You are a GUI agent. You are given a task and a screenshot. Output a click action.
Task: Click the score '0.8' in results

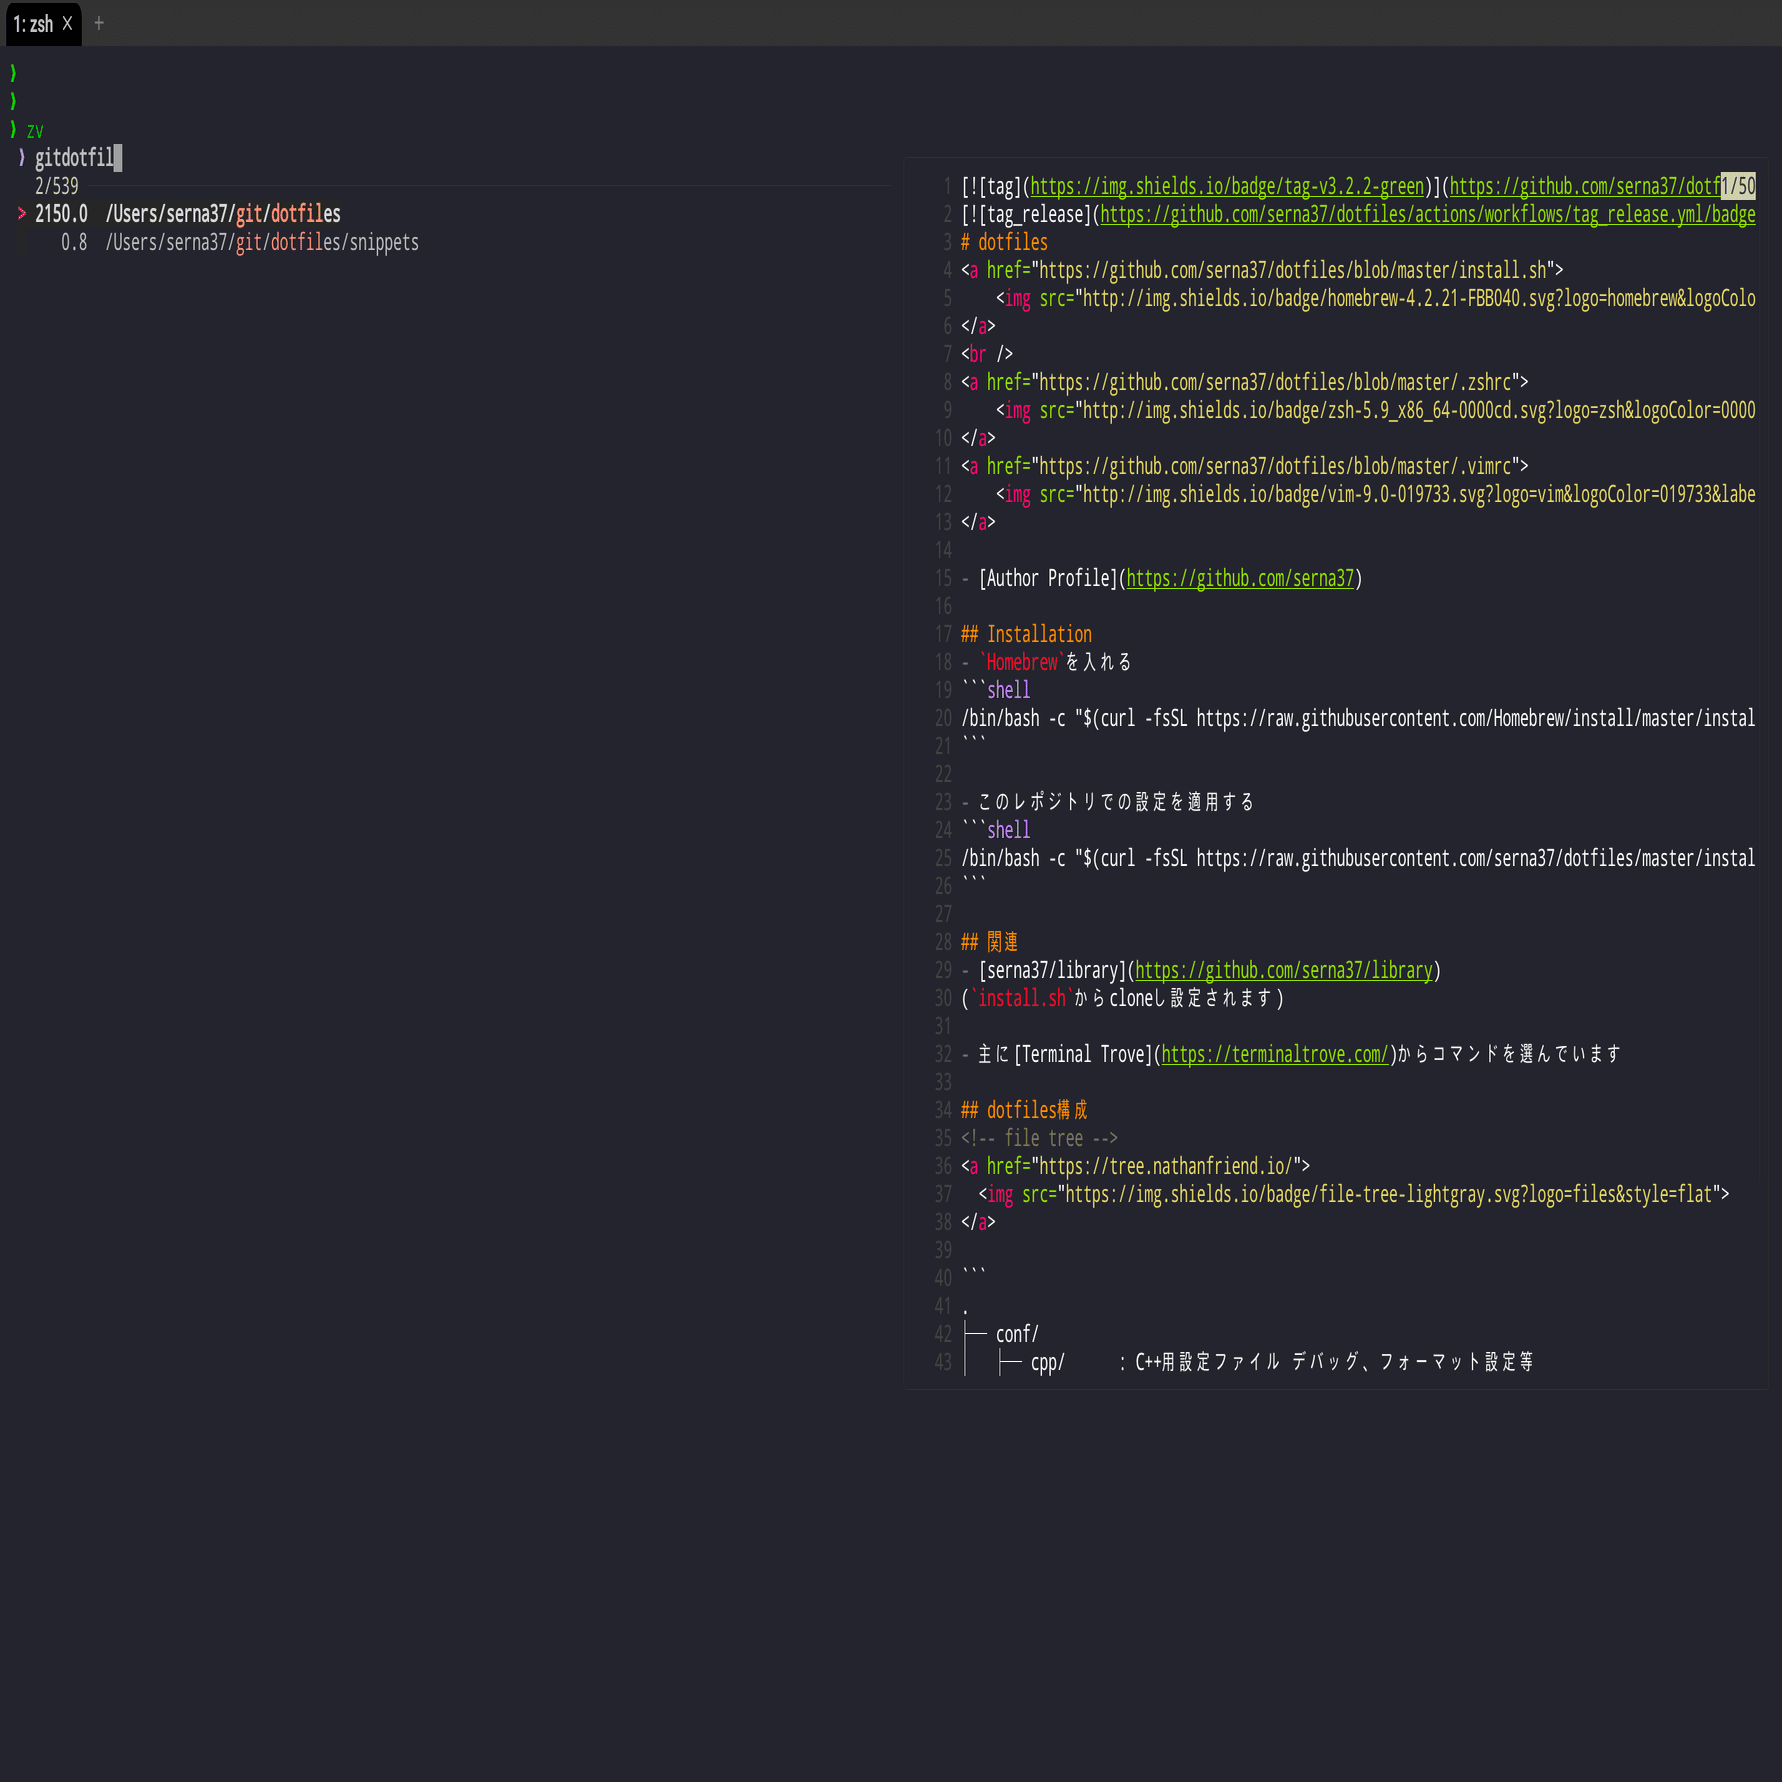pos(74,242)
